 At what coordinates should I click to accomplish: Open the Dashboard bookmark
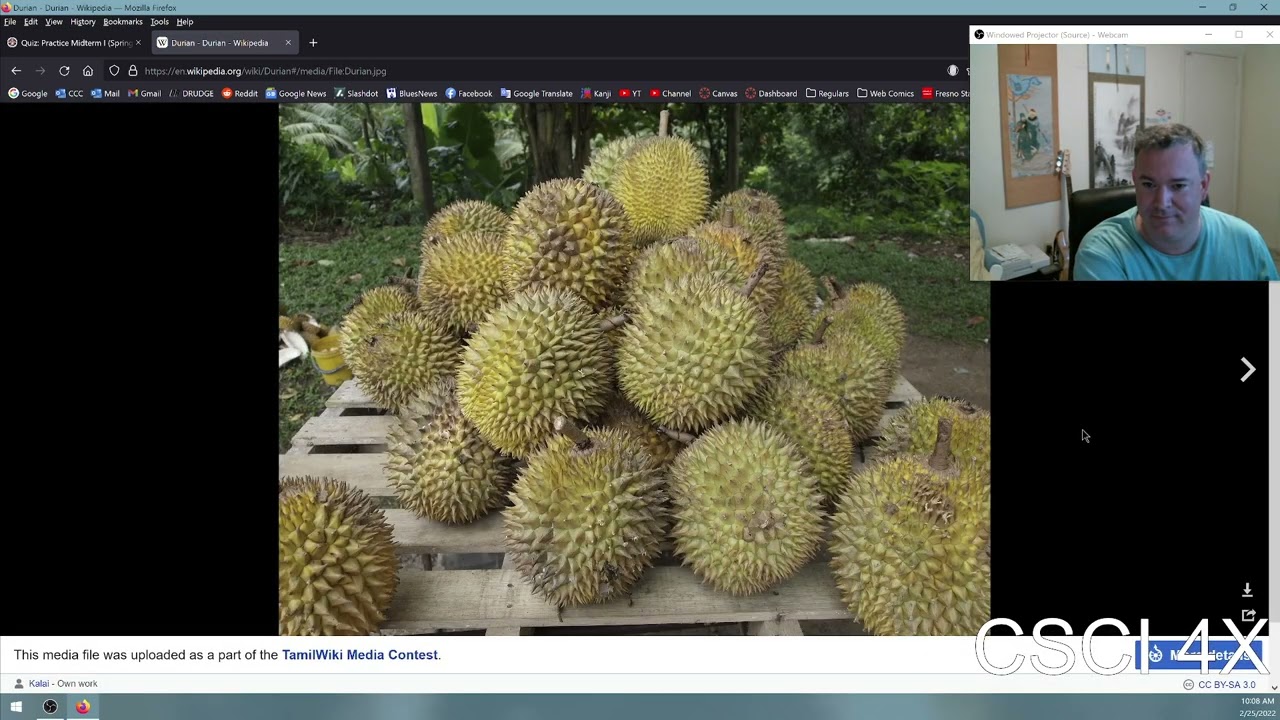click(x=771, y=94)
